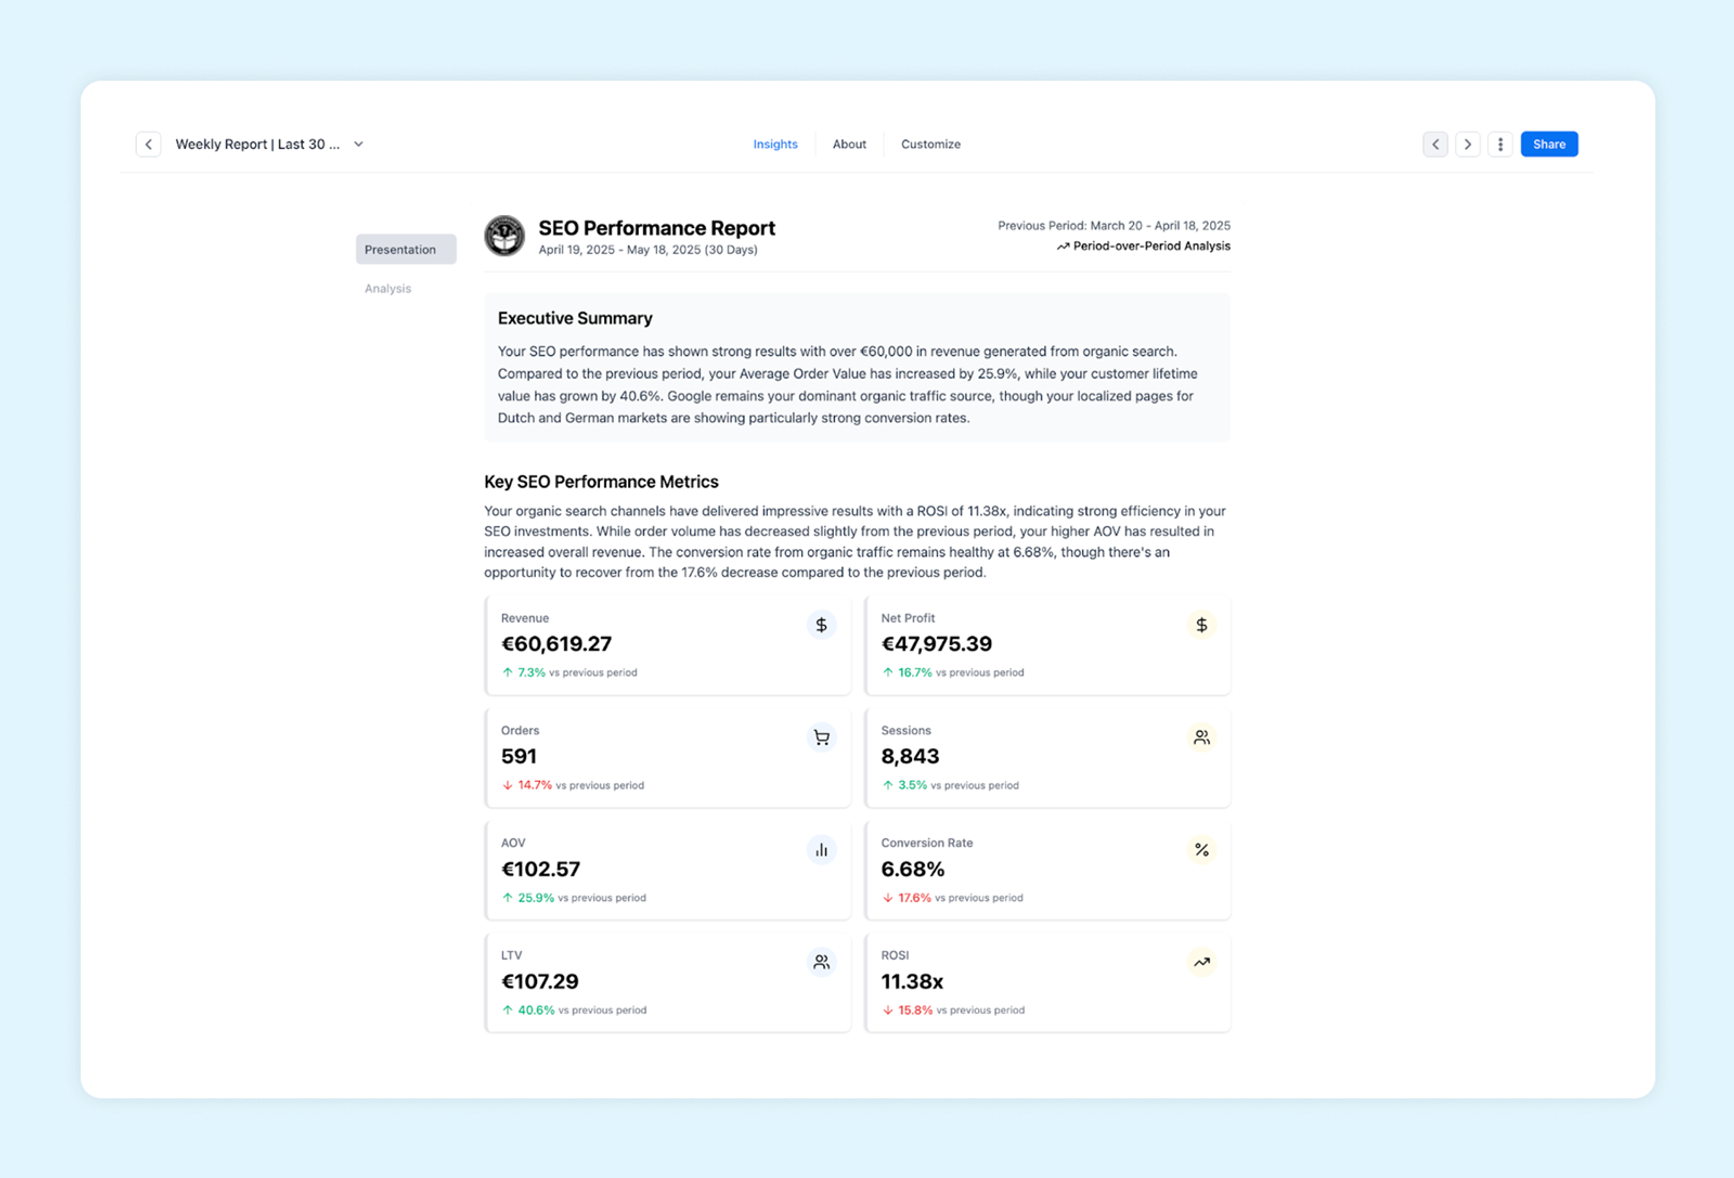Open the About tab
The width and height of the screenshot is (1734, 1178).
point(849,144)
